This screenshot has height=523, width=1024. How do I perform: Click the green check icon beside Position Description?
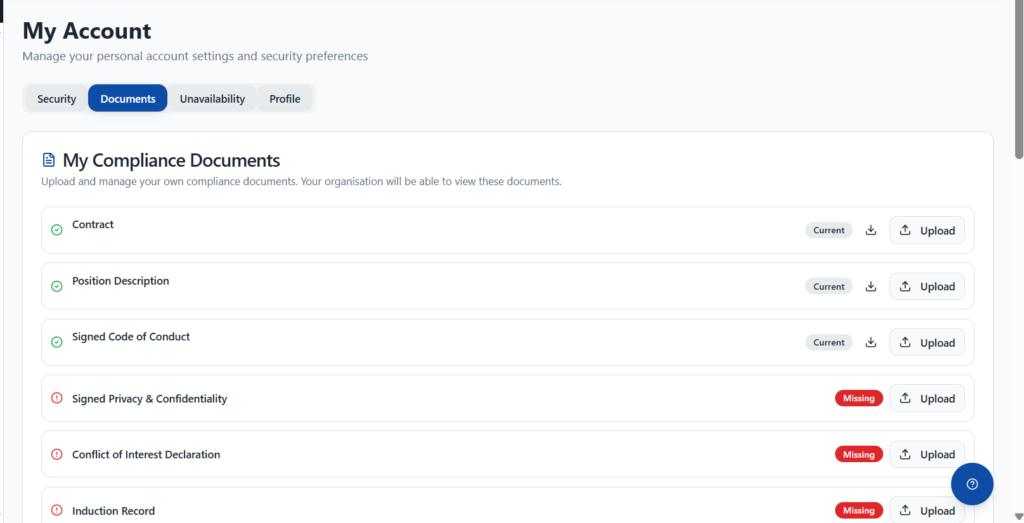pyautogui.click(x=57, y=286)
